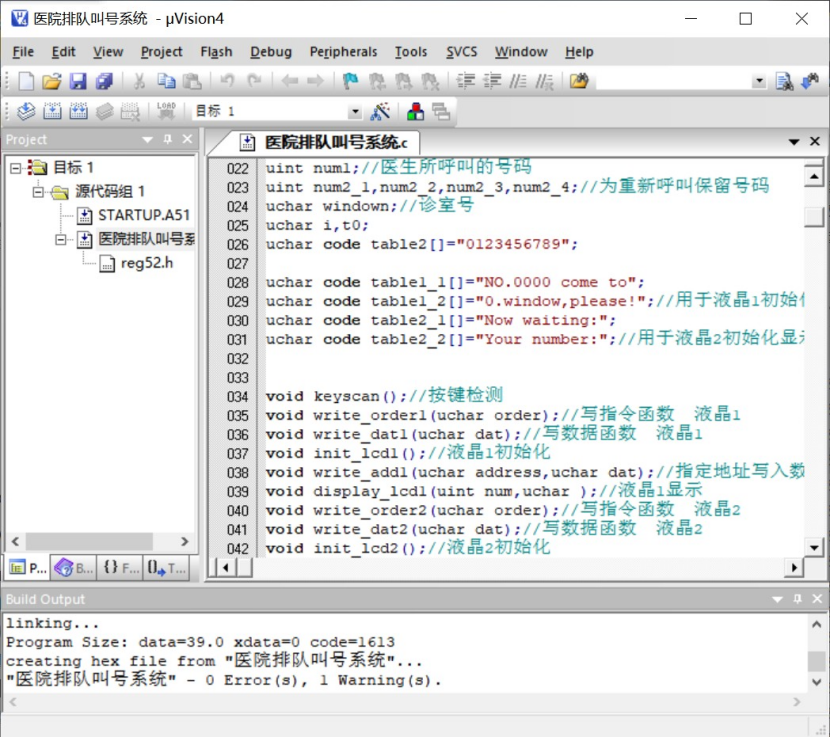The width and height of the screenshot is (830, 738).
Task: Copy the selection with the Copy icon
Action: point(166,81)
